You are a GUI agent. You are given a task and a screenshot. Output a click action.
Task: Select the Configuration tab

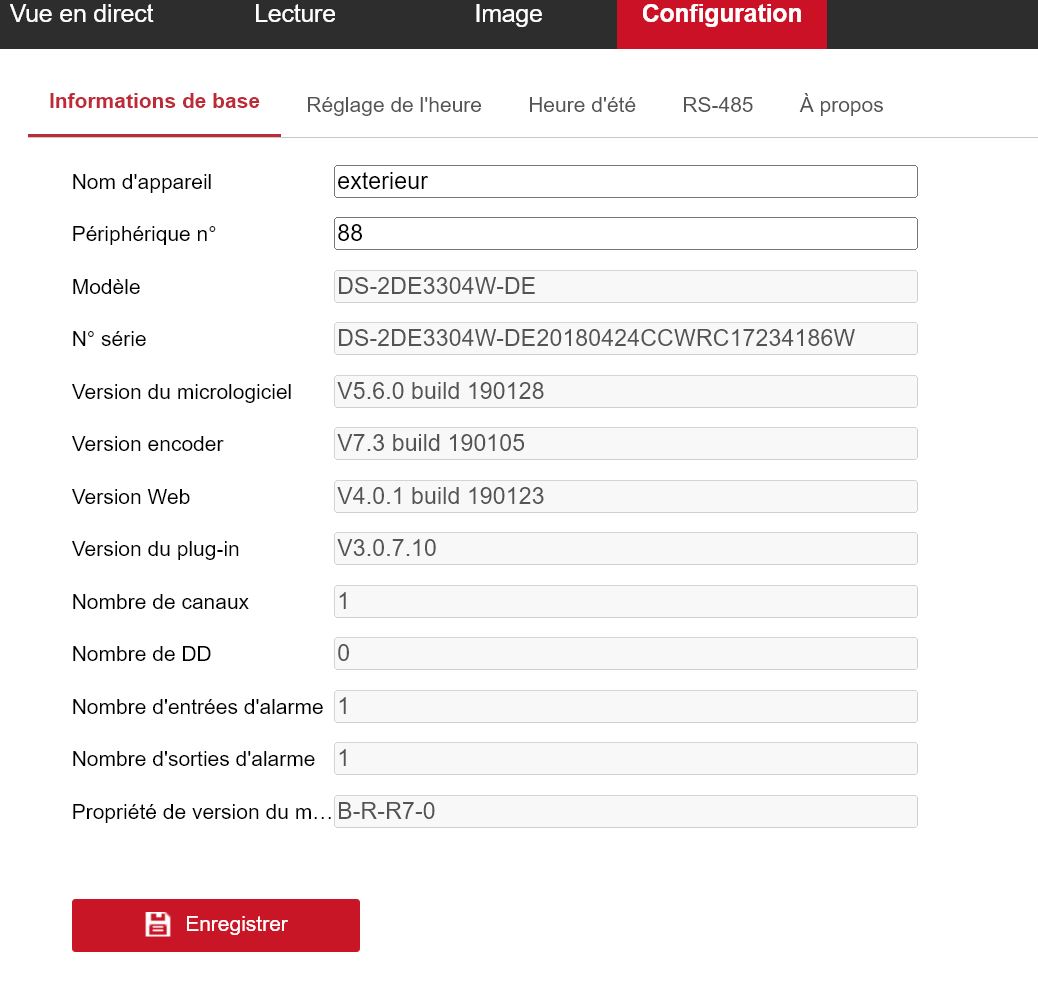[721, 15]
